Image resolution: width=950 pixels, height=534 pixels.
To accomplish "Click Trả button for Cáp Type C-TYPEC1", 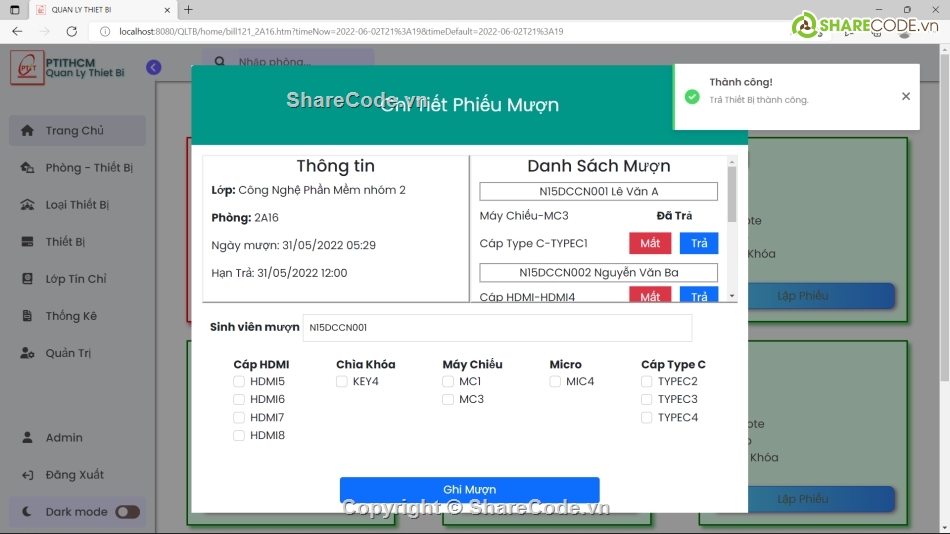I will [x=699, y=243].
